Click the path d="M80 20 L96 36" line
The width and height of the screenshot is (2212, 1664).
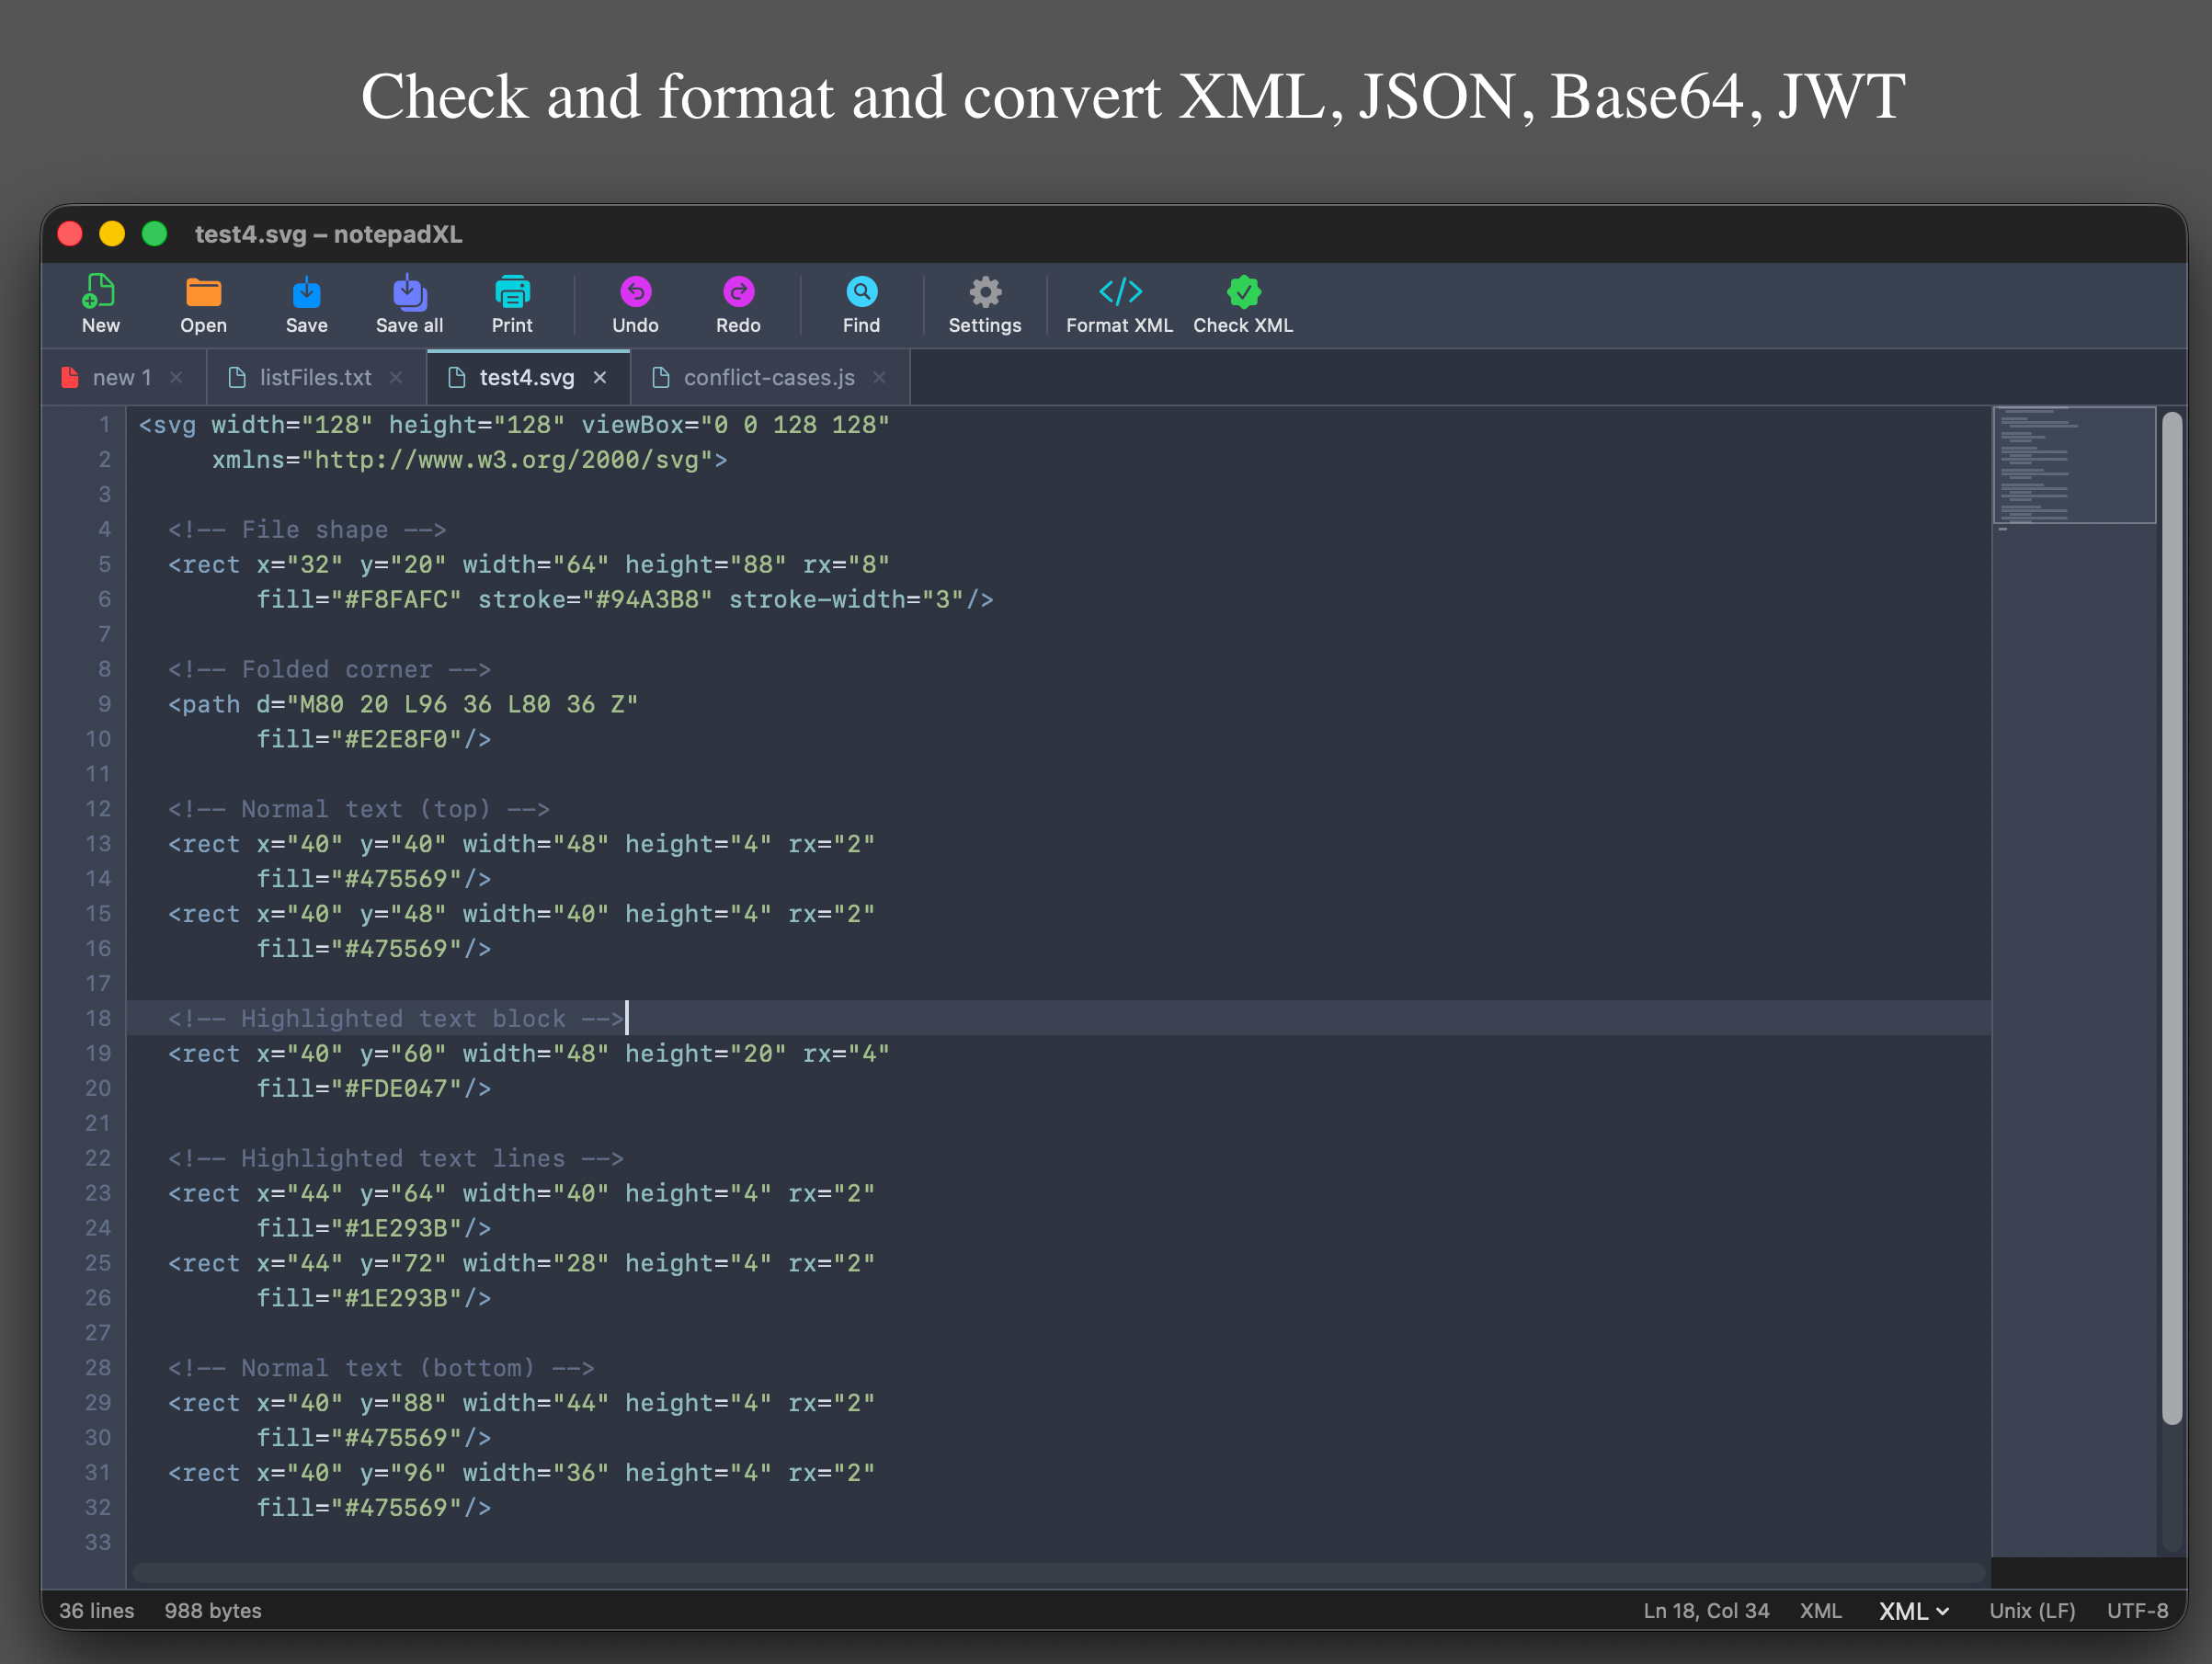[403, 704]
